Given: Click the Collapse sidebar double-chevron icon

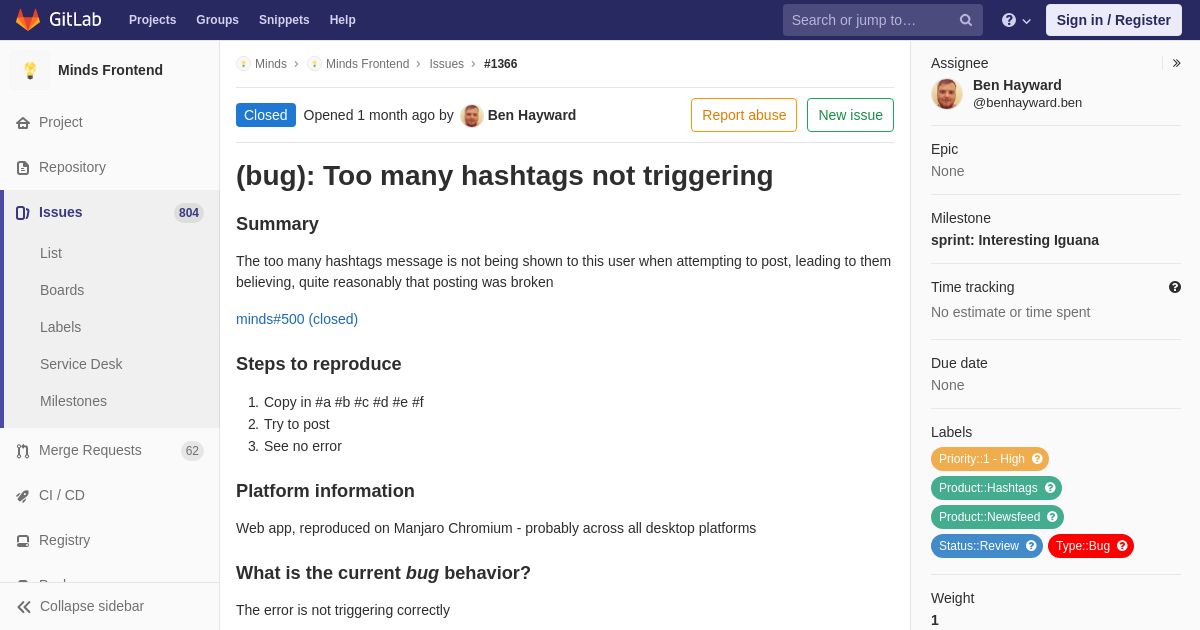Looking at the screenshot, I should coord(24,607).
